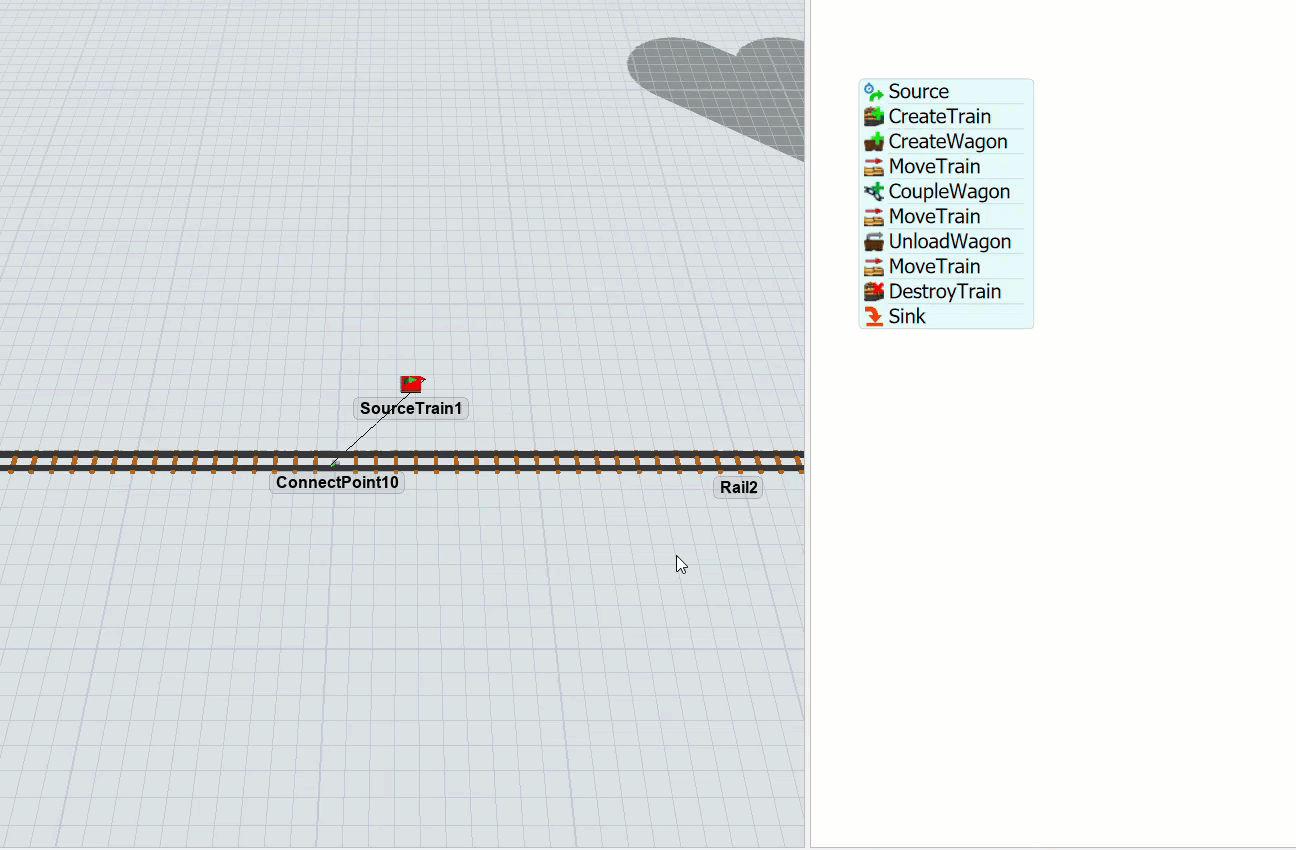
Task: Click the SourceTrain1 name label
Action: (x=411, y=409)
